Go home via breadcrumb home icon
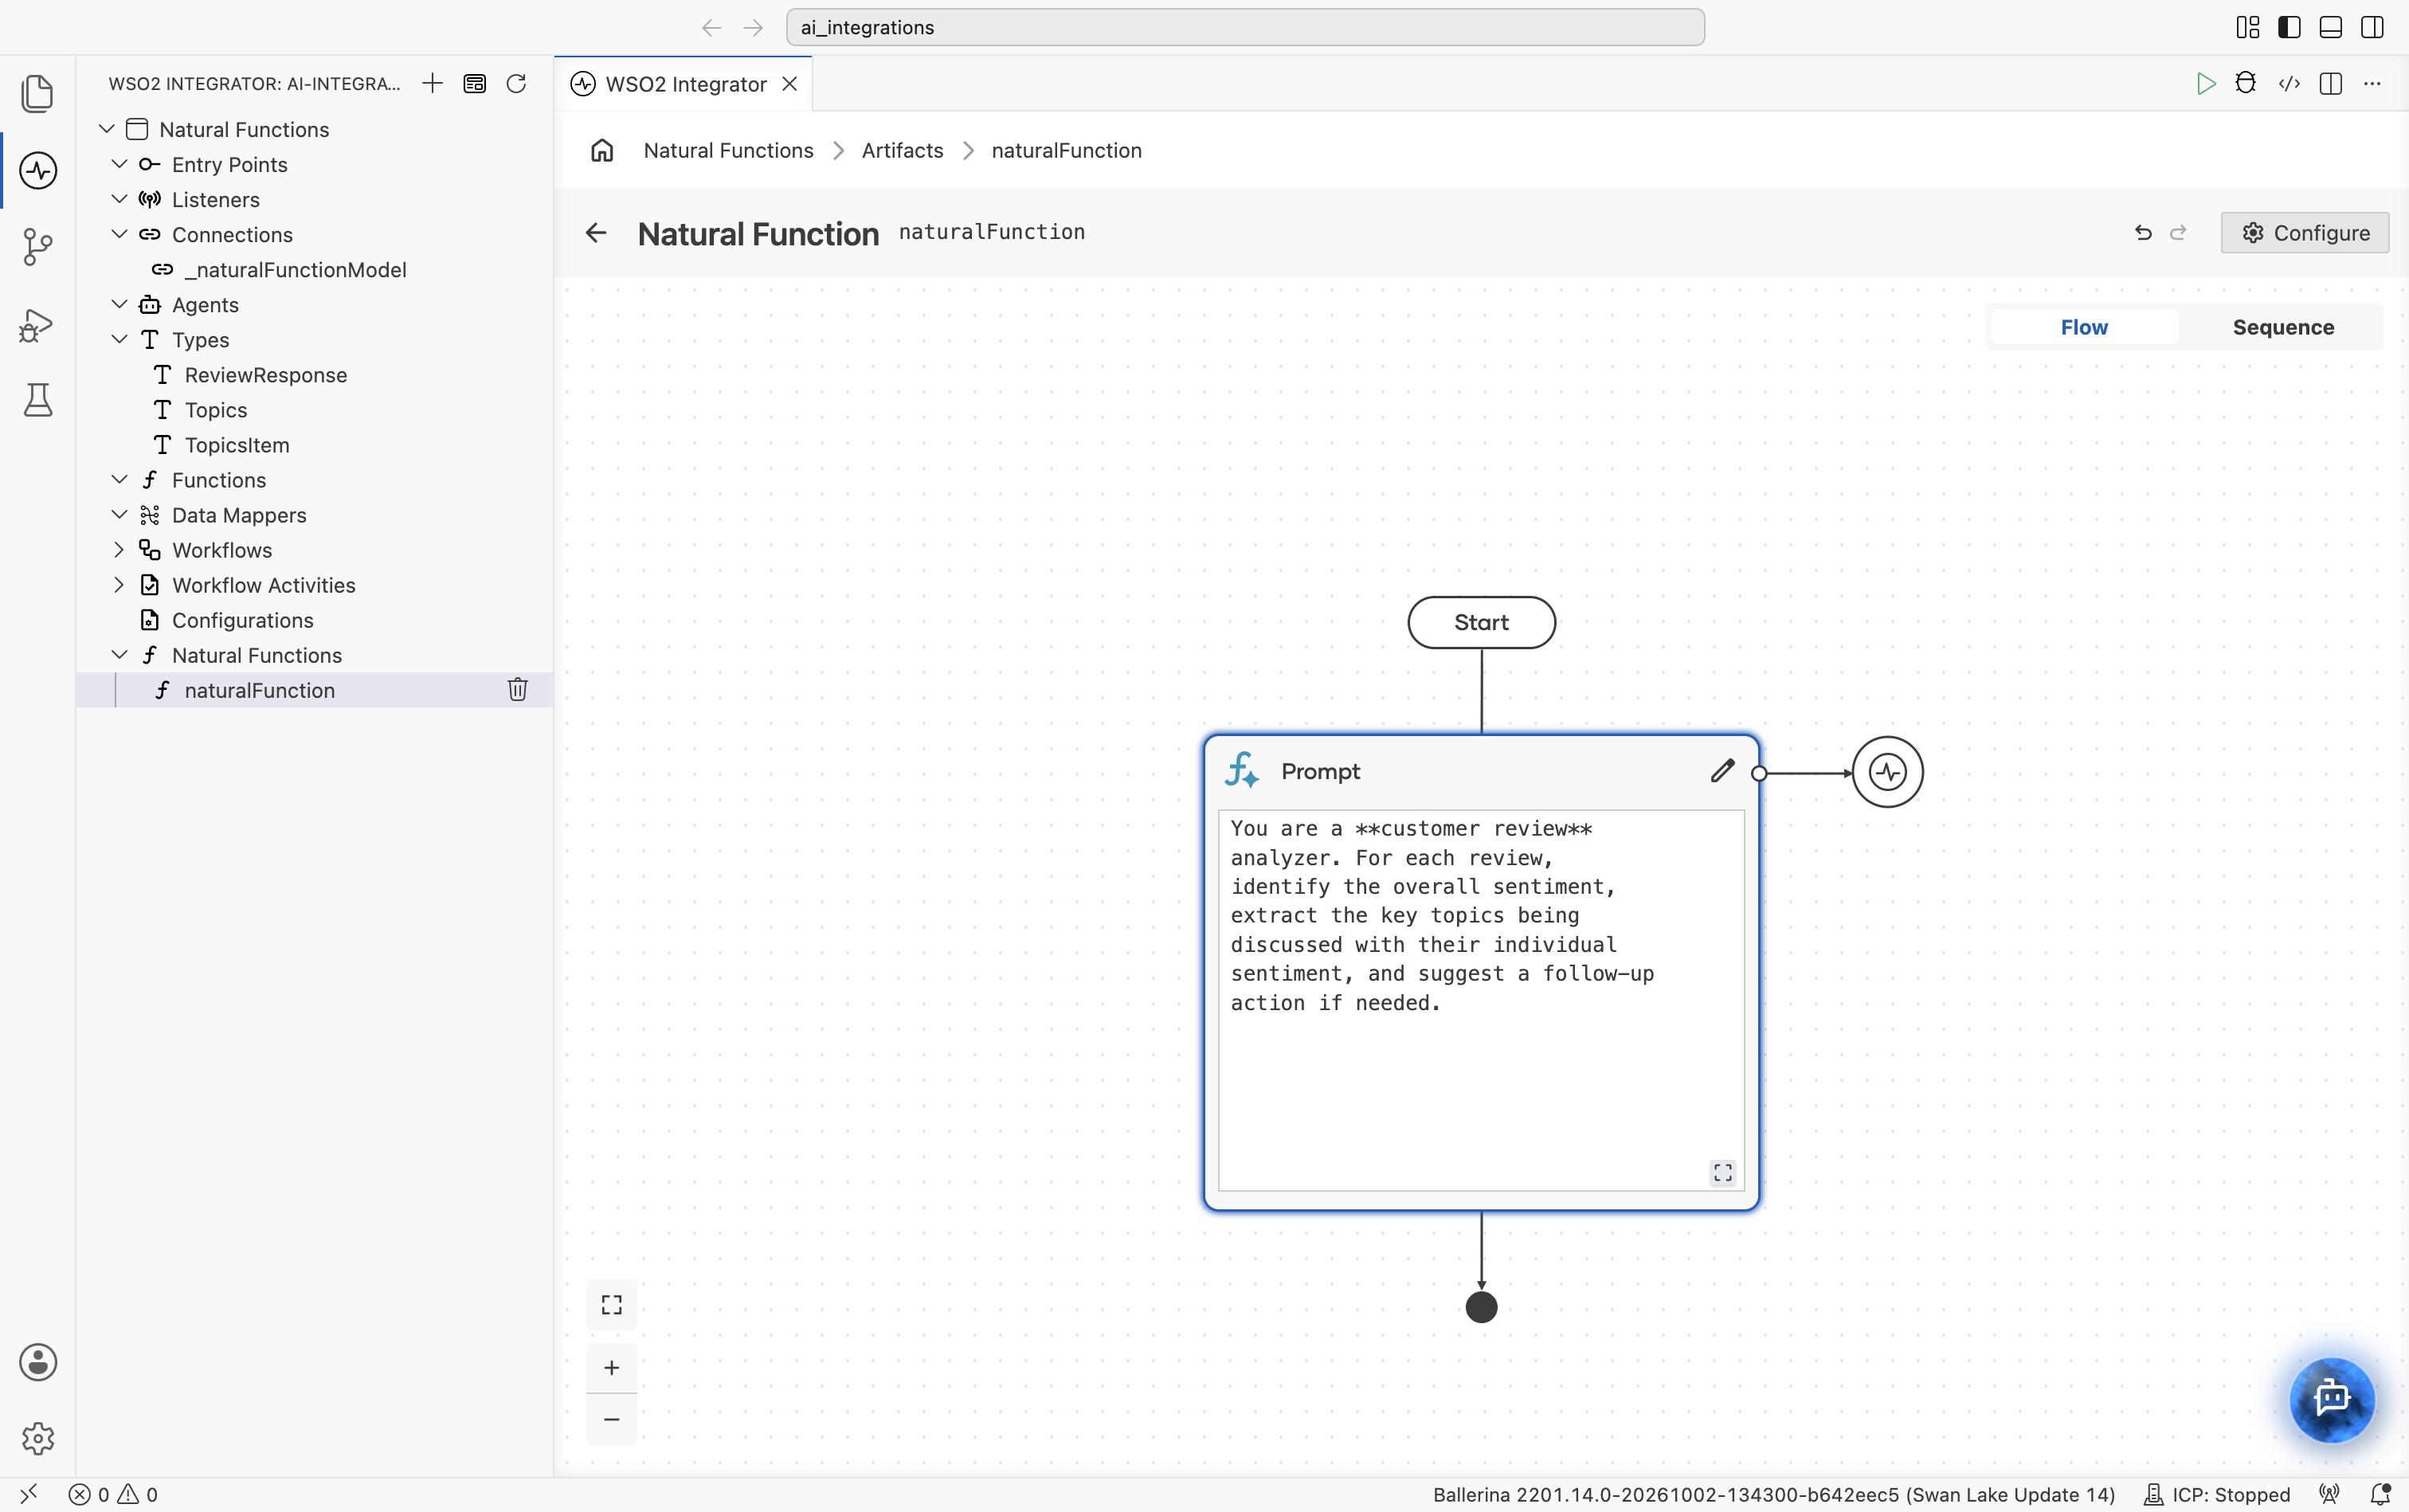This screenshot has height=1512, width=2409. point(602,150)
